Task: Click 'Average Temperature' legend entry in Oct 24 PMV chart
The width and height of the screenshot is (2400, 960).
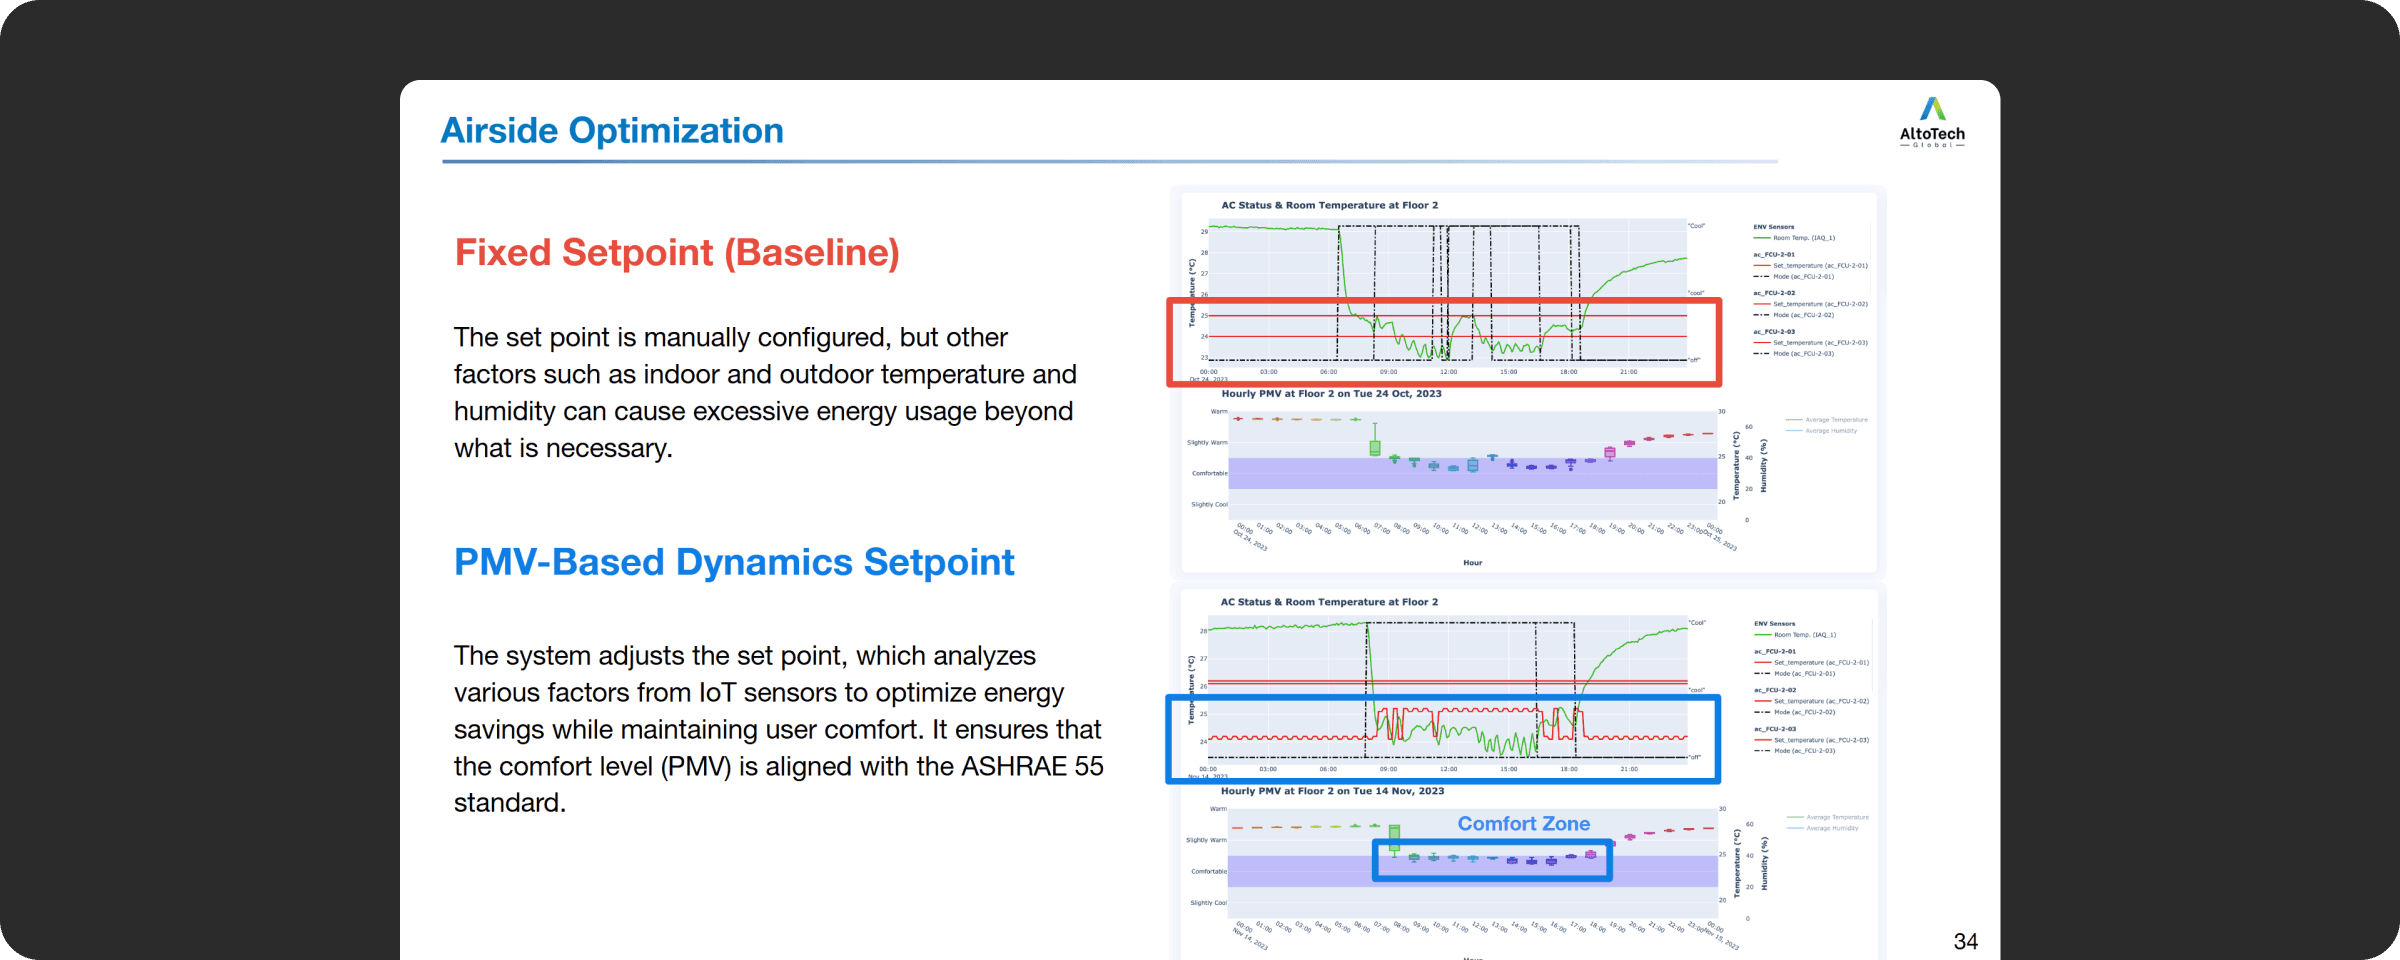Action: pyautogui.click(x=1827, y=420)
